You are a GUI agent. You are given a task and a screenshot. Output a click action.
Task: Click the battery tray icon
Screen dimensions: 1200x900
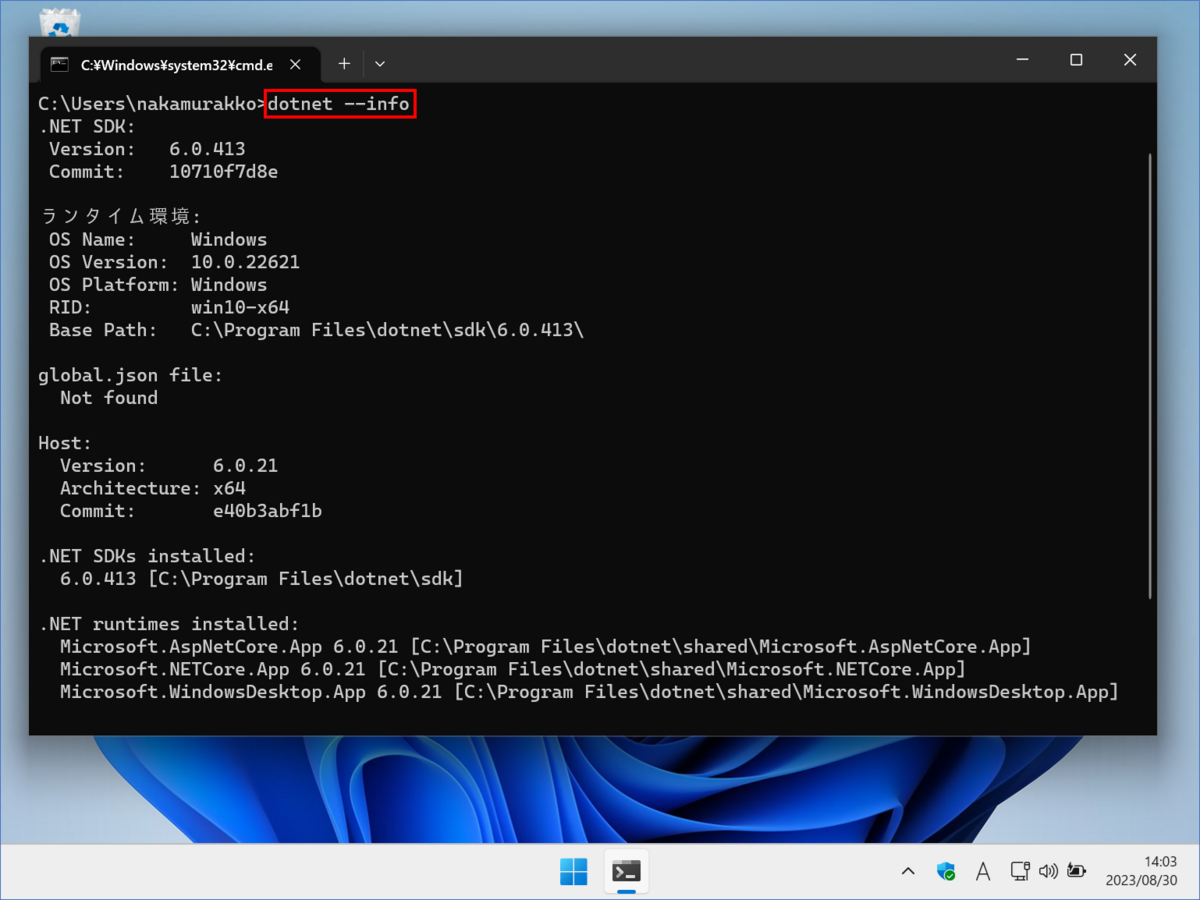pos(1077,871)
